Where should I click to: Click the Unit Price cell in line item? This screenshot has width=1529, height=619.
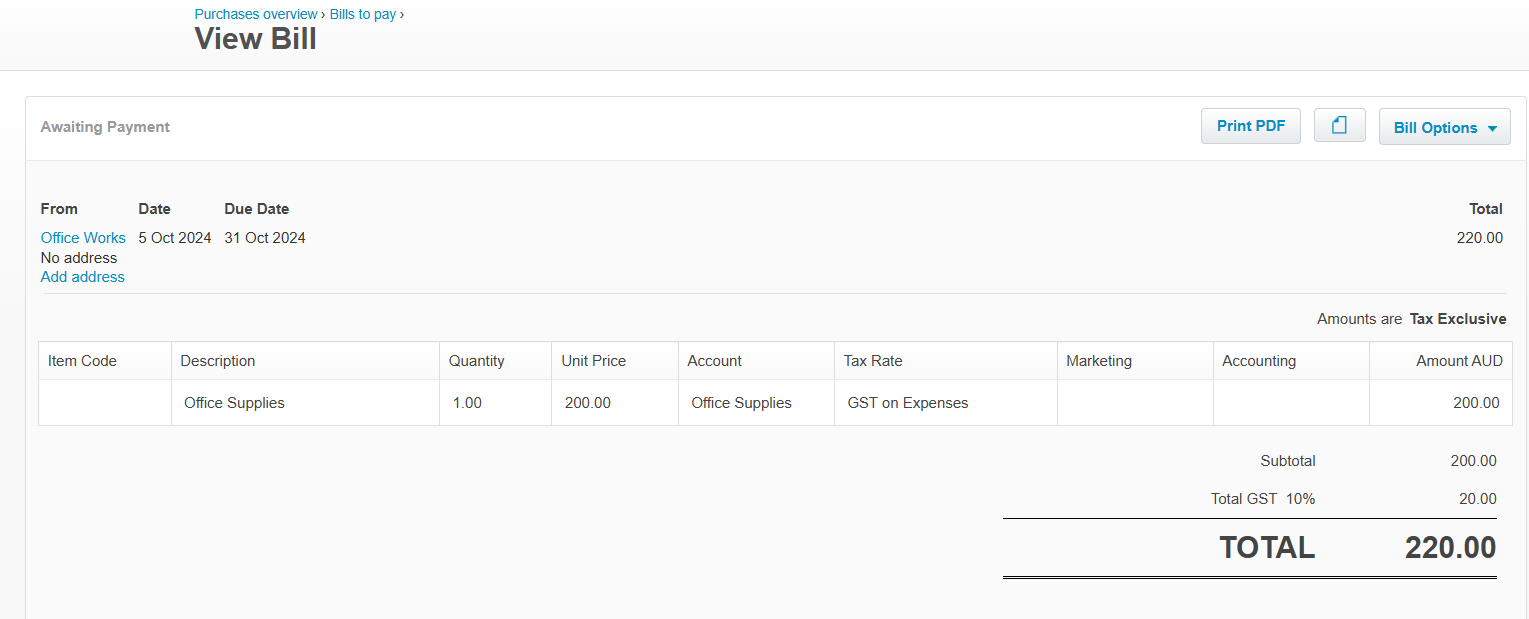tap(588, 403)
